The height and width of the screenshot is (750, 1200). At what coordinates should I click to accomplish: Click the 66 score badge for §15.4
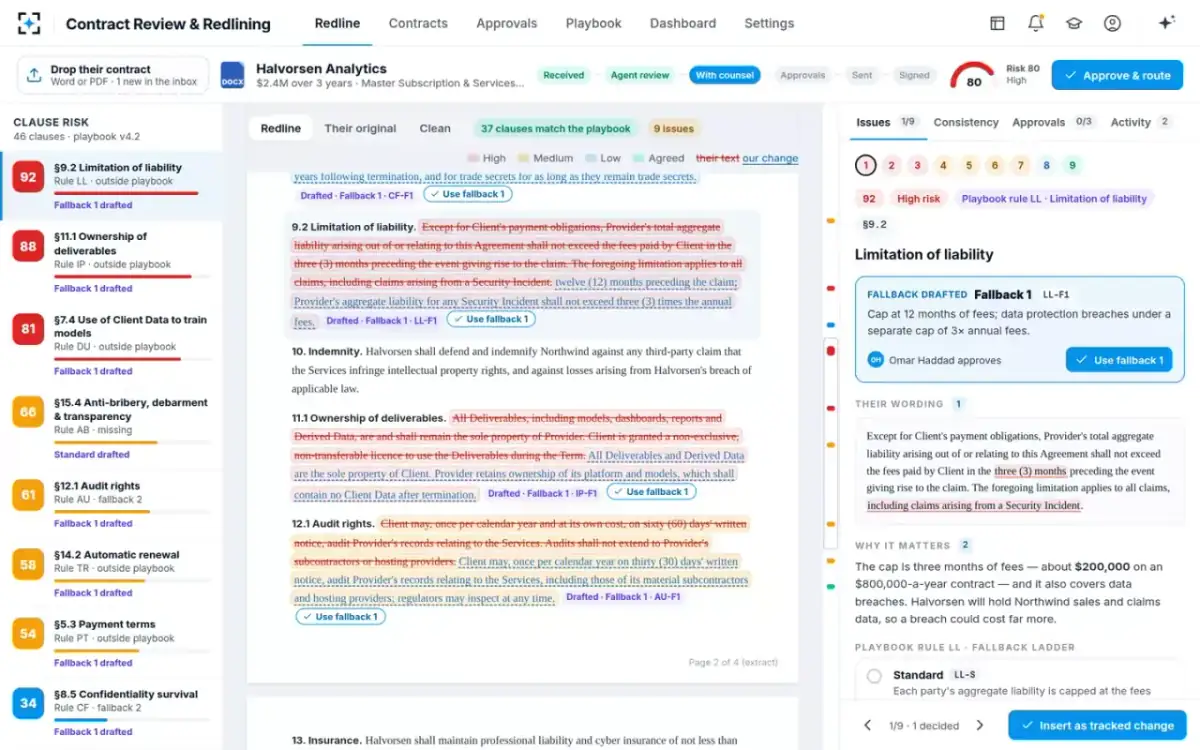(28, 412)
